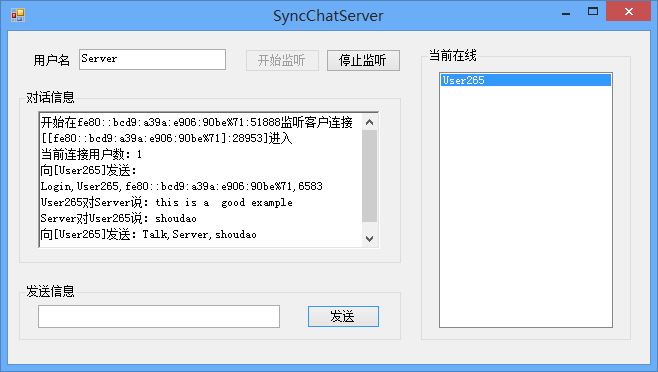
Task: Maximize the SyncChatServer window
Action: [593, 11]
